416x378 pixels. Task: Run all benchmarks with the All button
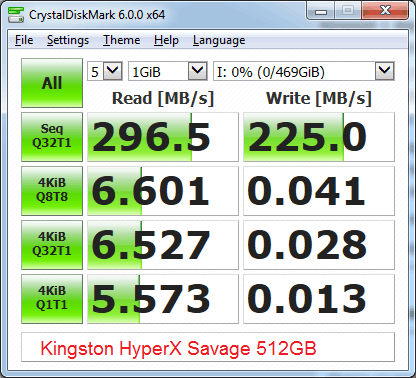click(52, 83)
